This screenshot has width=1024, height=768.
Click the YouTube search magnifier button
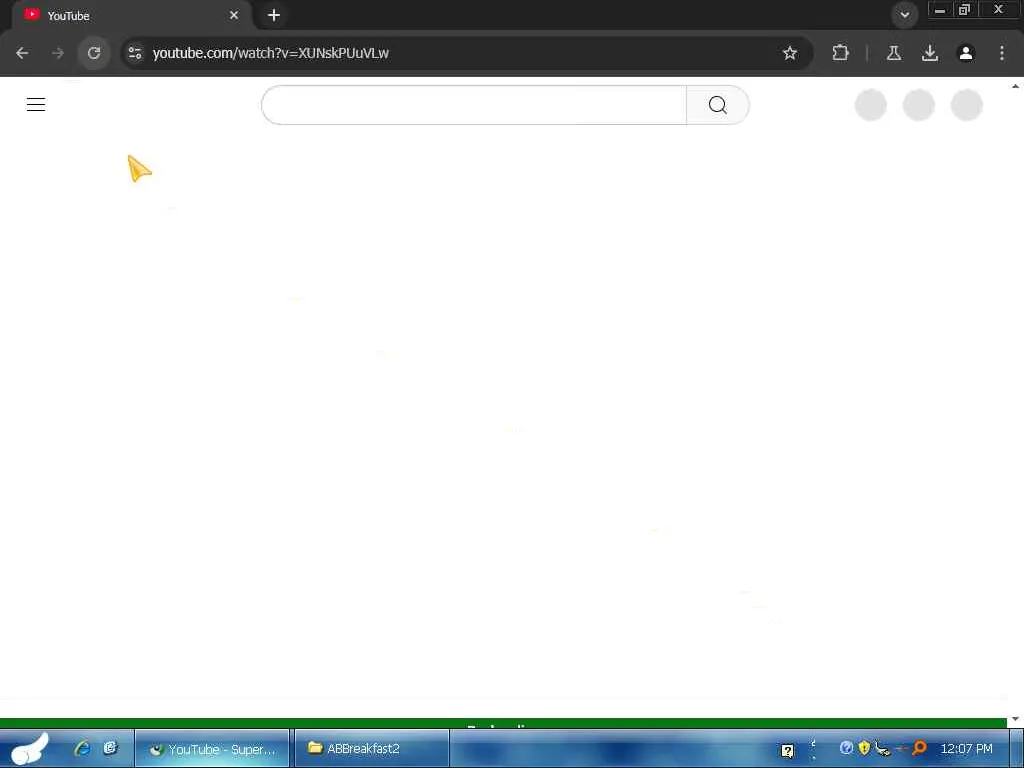(718, 105)
